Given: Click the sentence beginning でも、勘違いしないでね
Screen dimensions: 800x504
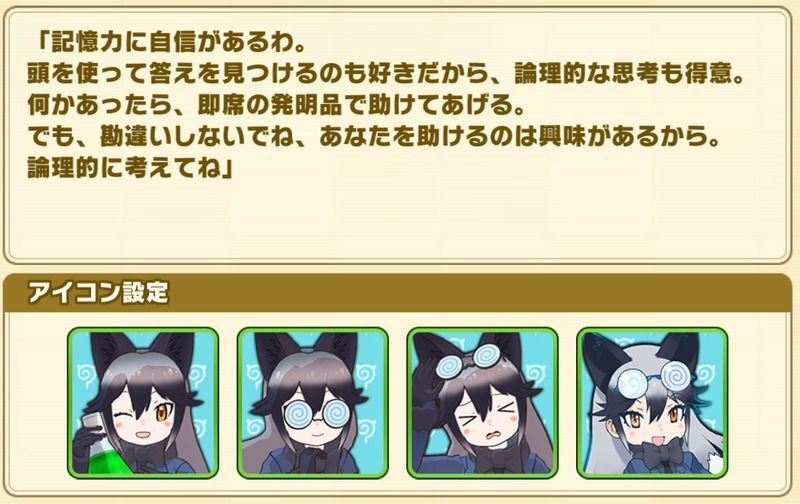Looking at the screenshot, I should pyautogui.click(x=374, y=137).
